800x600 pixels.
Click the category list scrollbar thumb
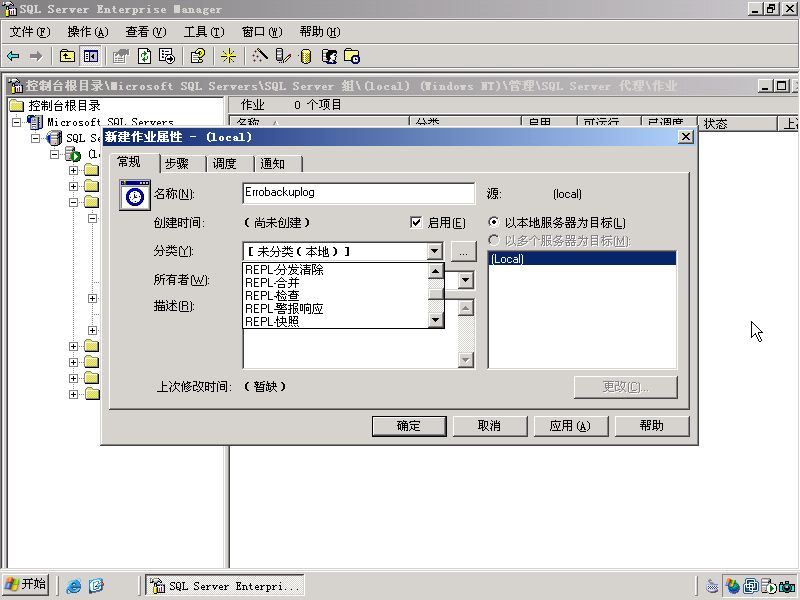click(435, 293)
